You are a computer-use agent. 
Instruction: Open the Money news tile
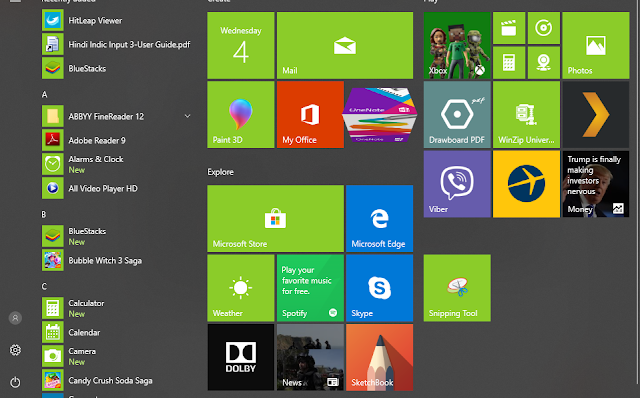coord(596,184)
